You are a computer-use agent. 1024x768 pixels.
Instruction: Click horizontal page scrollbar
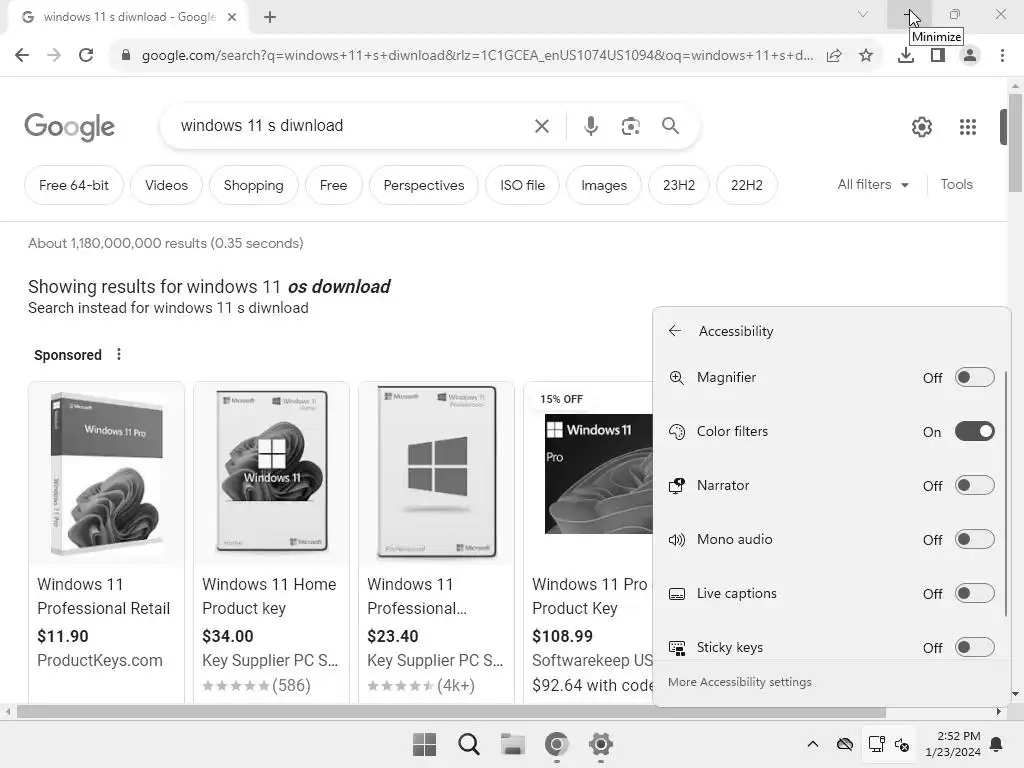point(451,712)
